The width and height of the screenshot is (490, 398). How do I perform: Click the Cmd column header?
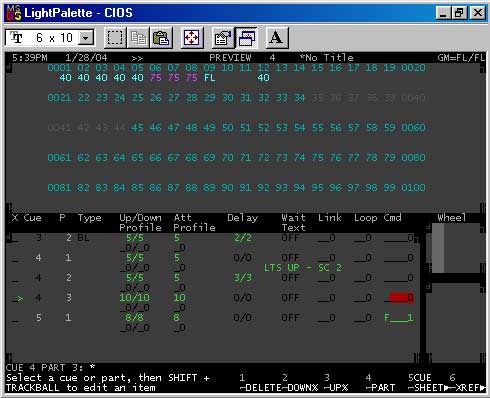(392, 218)
